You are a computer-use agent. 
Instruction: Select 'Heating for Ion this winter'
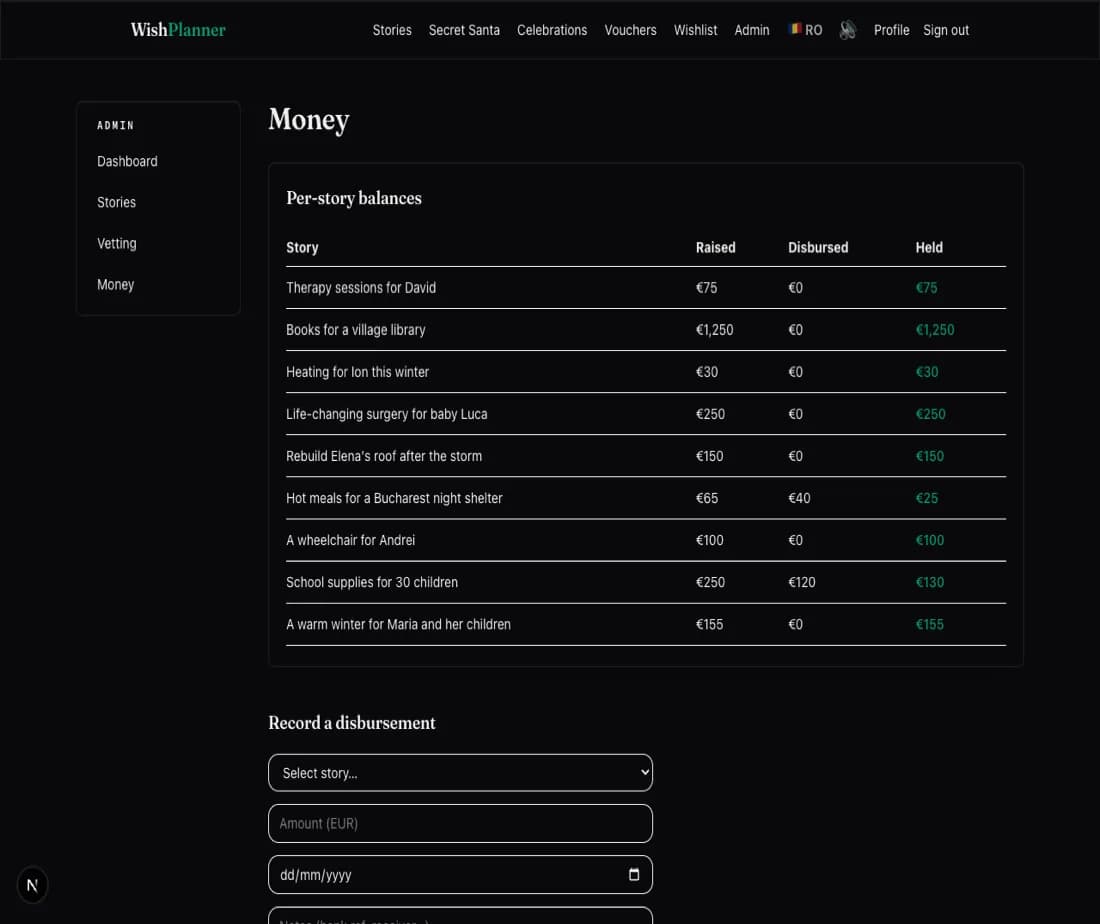pos(646,372)
